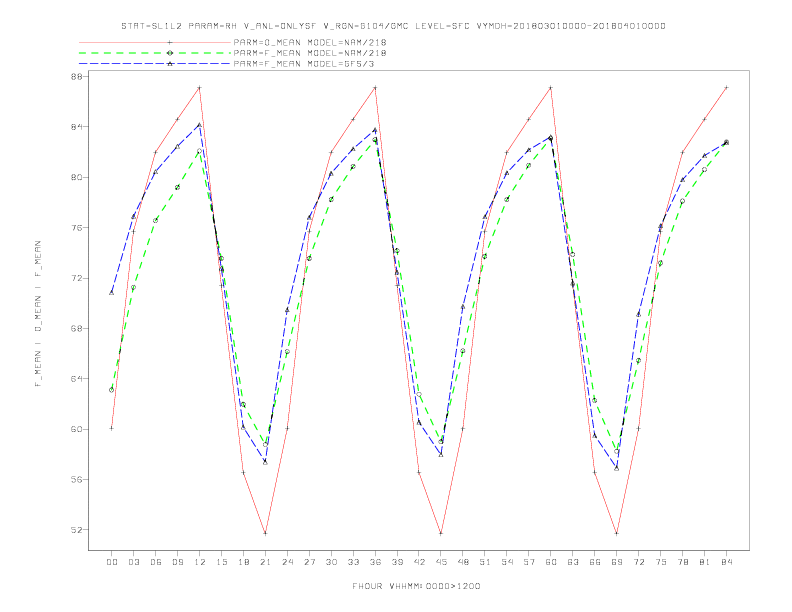Select green legend entry PARM=F_MEAN MODEL=NAM/218
The width and height of the screenshot is (792, 612).
pos(310,53)
